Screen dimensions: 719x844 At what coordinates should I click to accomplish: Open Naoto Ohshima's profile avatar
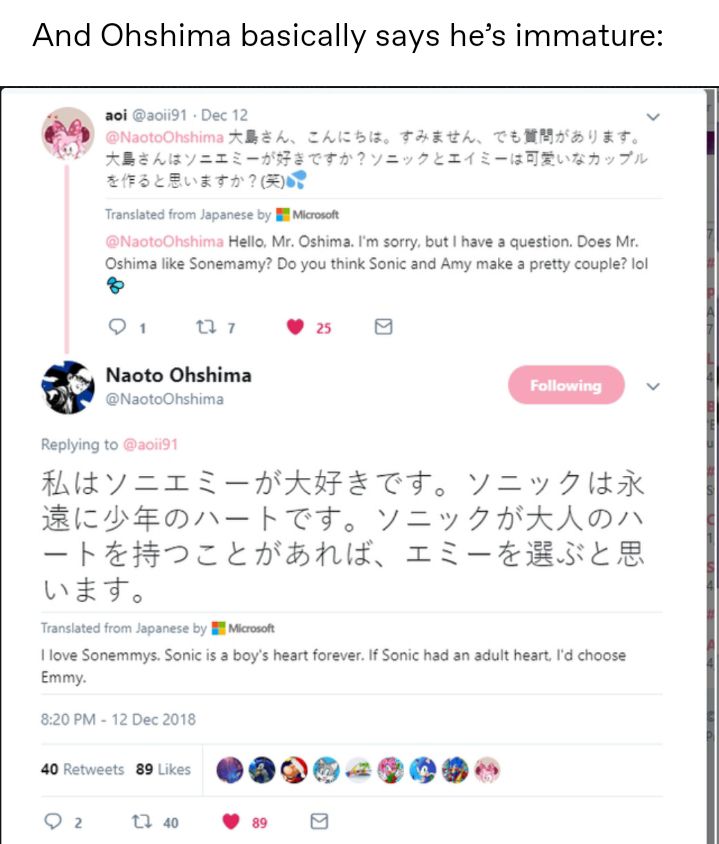[68, 388]
